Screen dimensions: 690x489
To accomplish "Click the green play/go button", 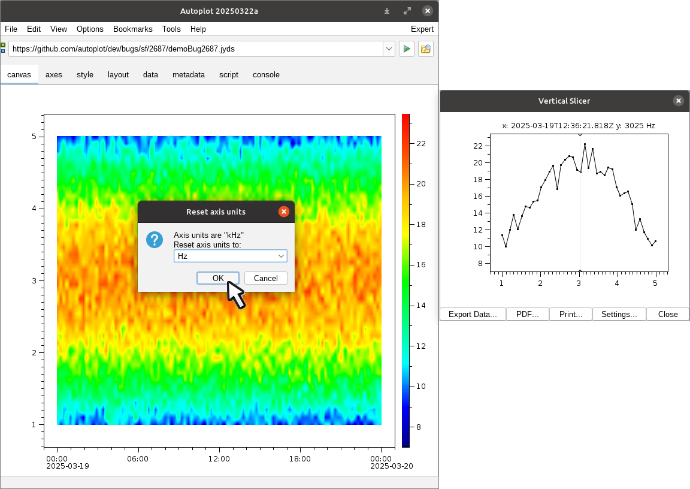I will click(407, 49).
